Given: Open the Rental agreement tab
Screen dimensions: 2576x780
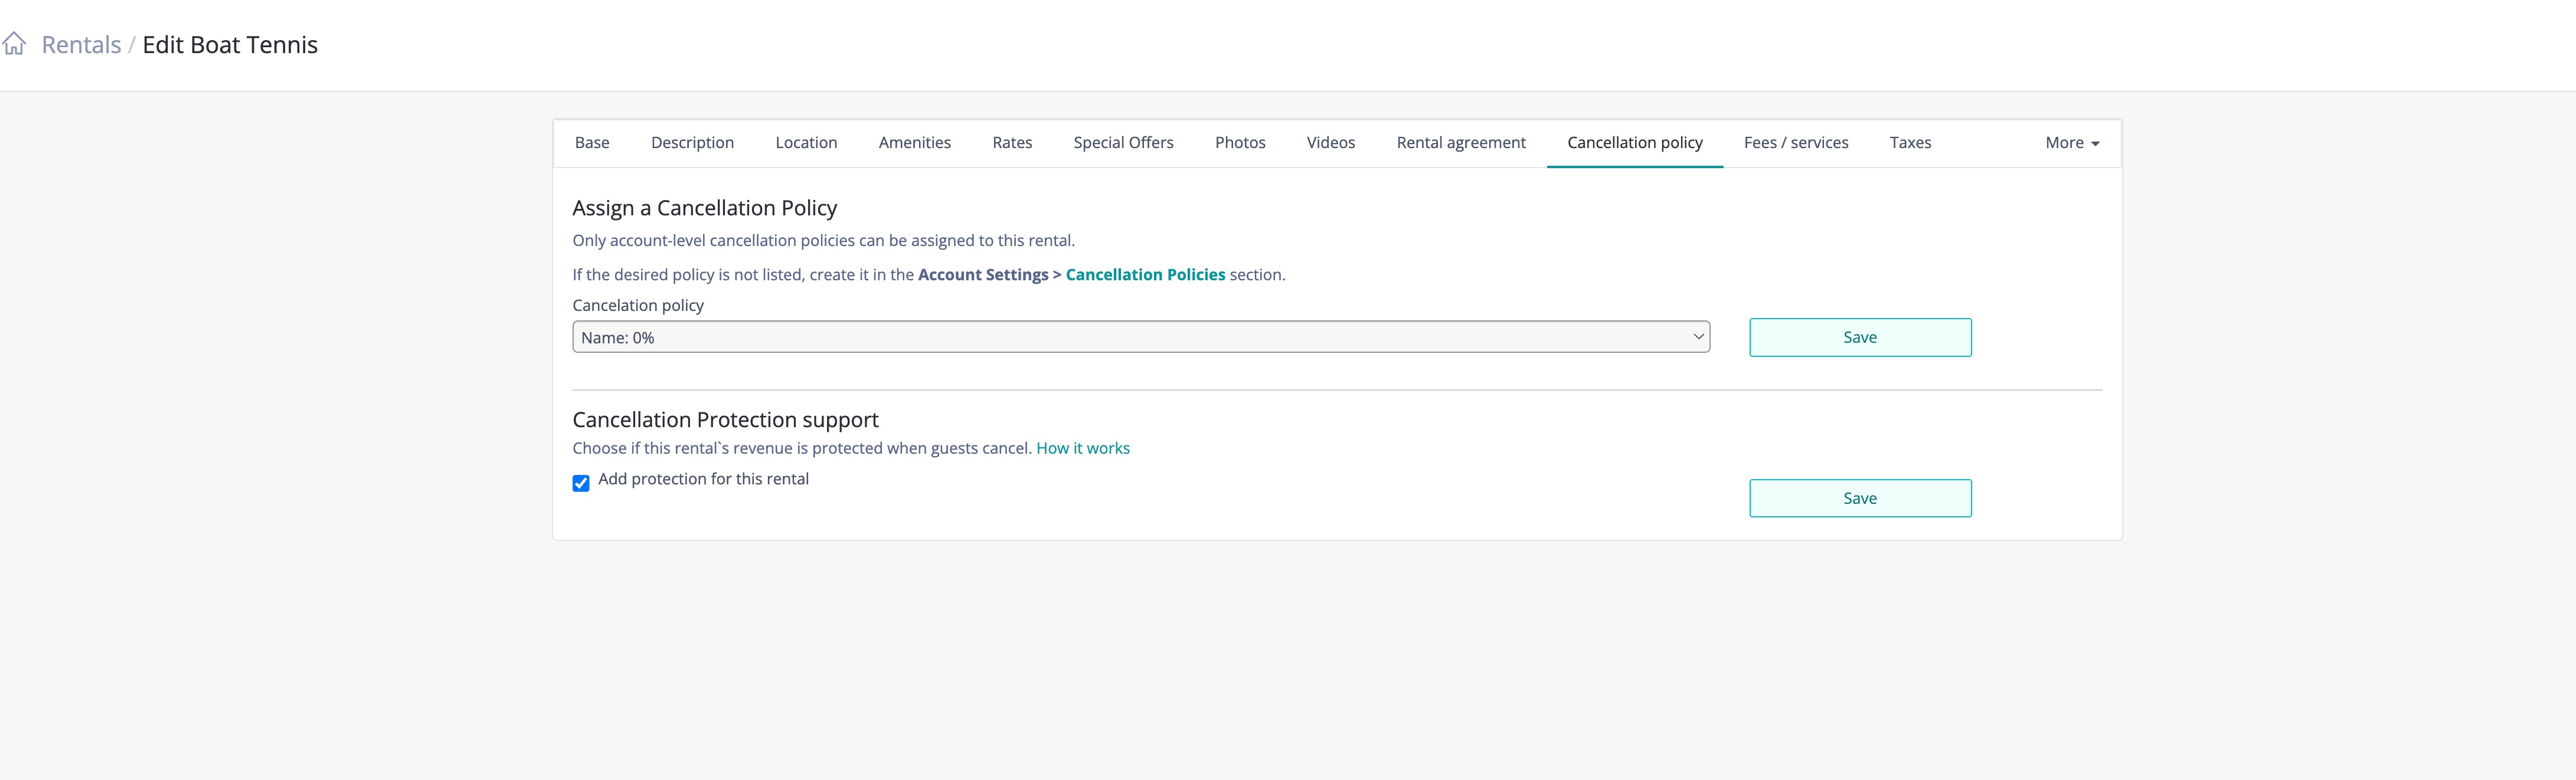Looking at the screenshot, I should click(x=1461, y=143).
